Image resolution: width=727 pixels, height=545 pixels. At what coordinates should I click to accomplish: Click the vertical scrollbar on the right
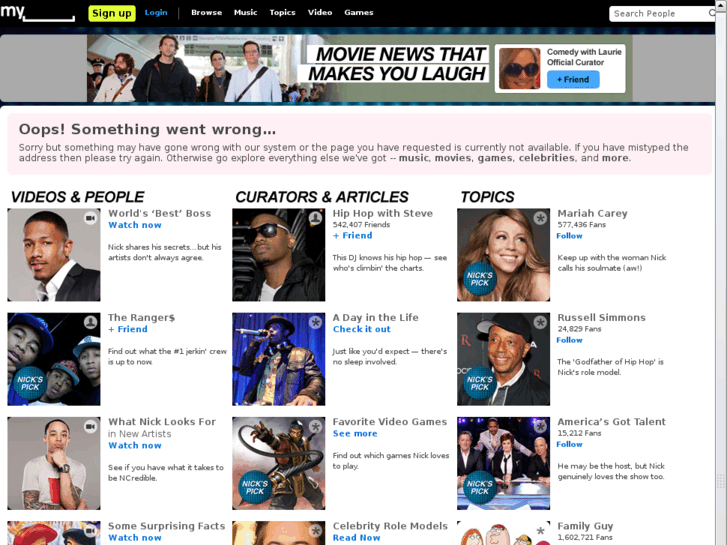point(721,272)
